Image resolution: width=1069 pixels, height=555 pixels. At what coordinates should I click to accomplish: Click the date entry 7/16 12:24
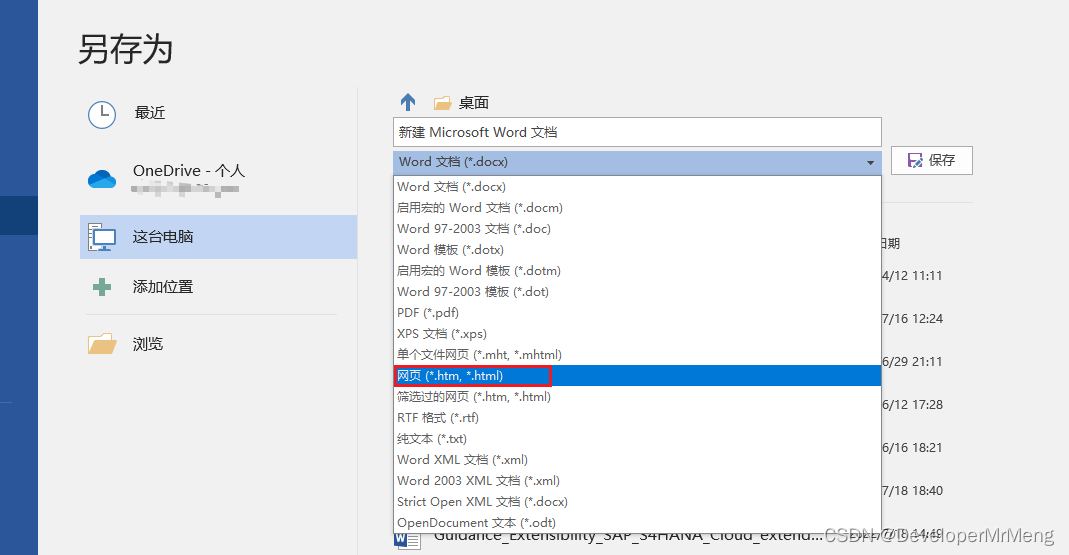click(x=912, y=319)
